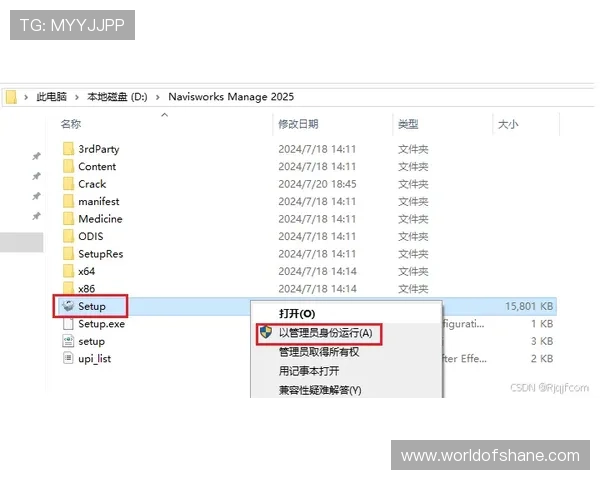Click the pin icon beside the Medicine row
Screen dimensions: 600x480
tap(36, 216)
